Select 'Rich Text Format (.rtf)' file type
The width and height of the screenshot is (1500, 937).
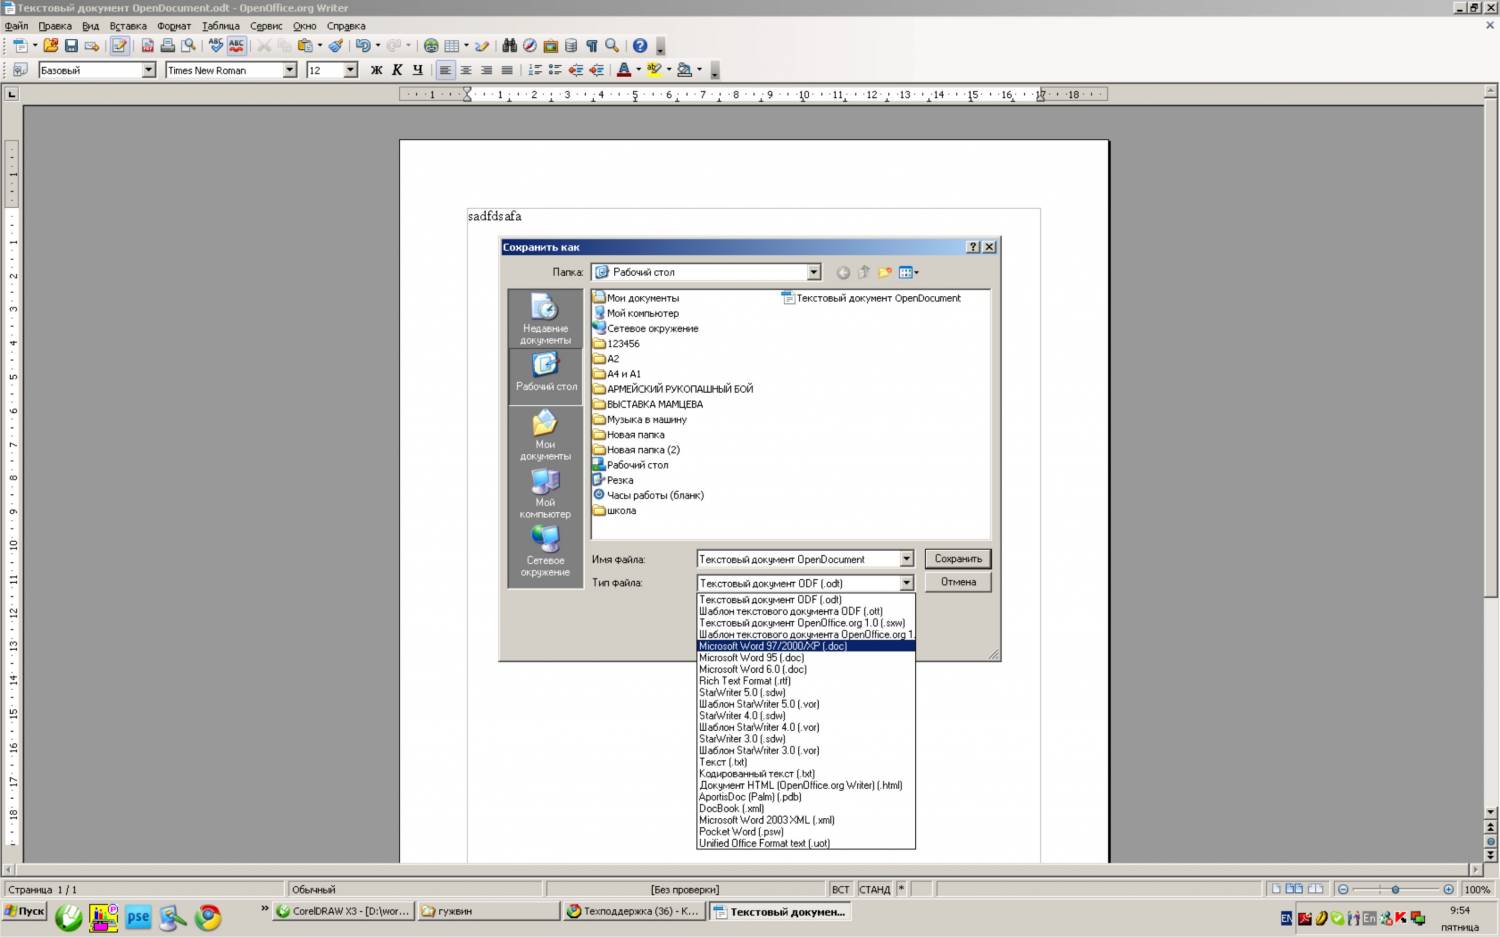coord(805,681)
